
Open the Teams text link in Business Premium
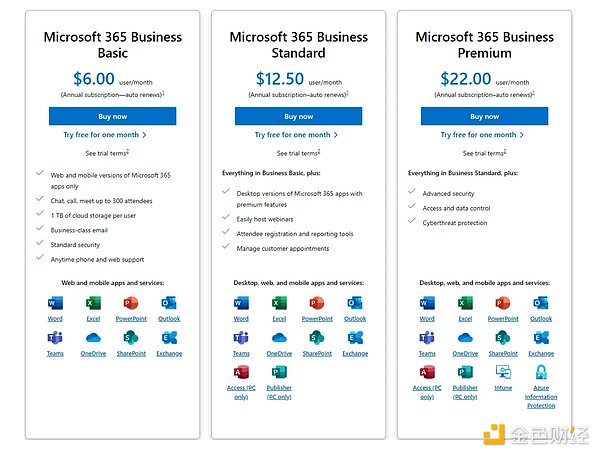[427, 353]
